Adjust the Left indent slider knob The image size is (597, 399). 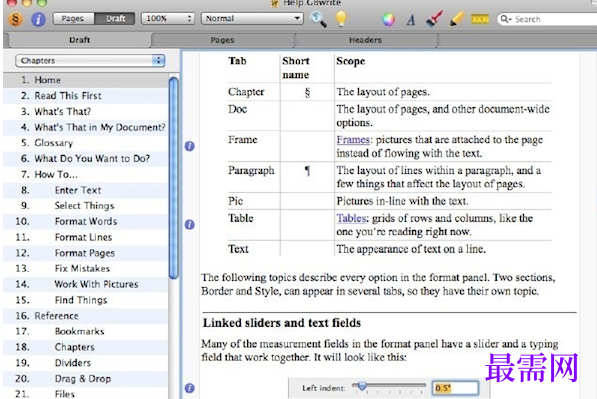pos(362,386)
